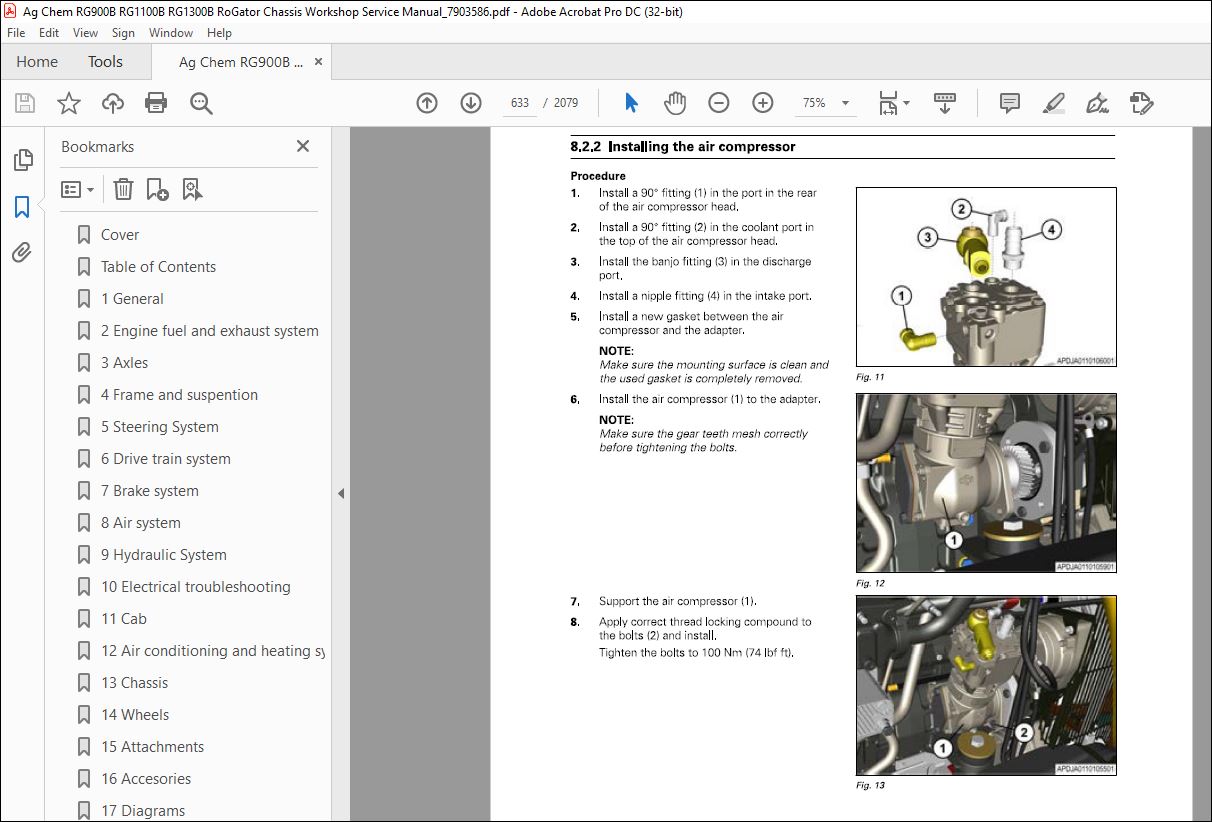Zoom in with plus button

tap(763, 103)
